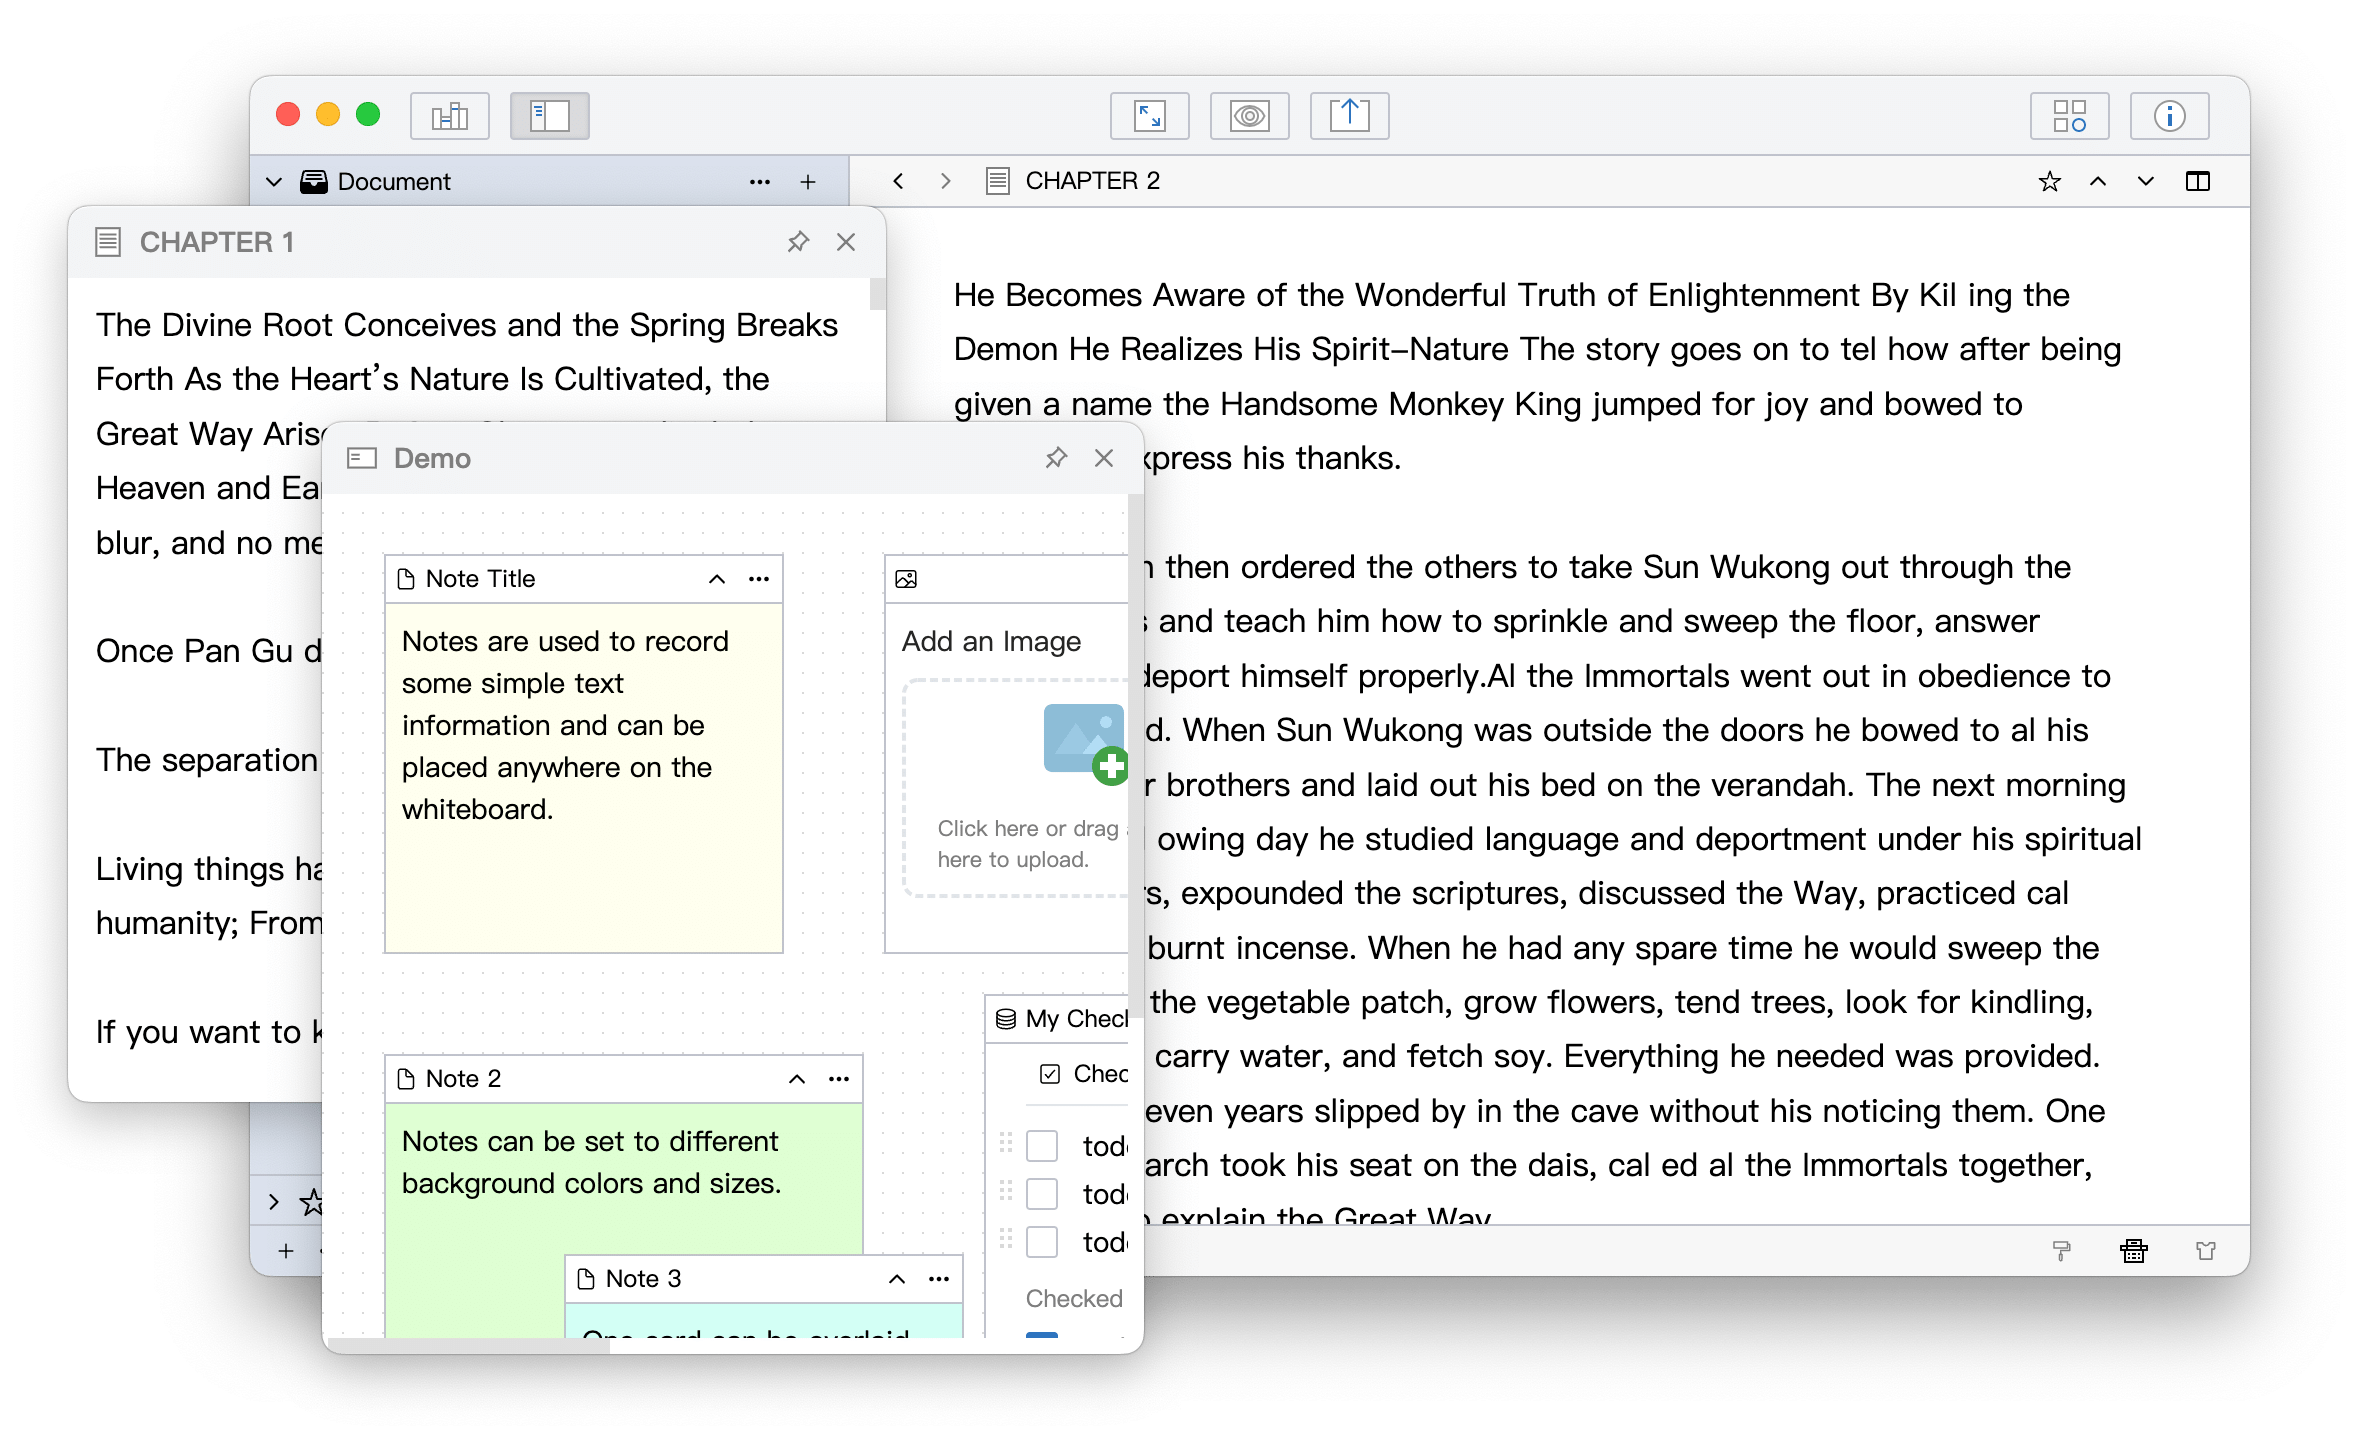Click the My Checklist card stack icon
Viewport: 2362px width, 1438px height.
pos(1006,1019)
